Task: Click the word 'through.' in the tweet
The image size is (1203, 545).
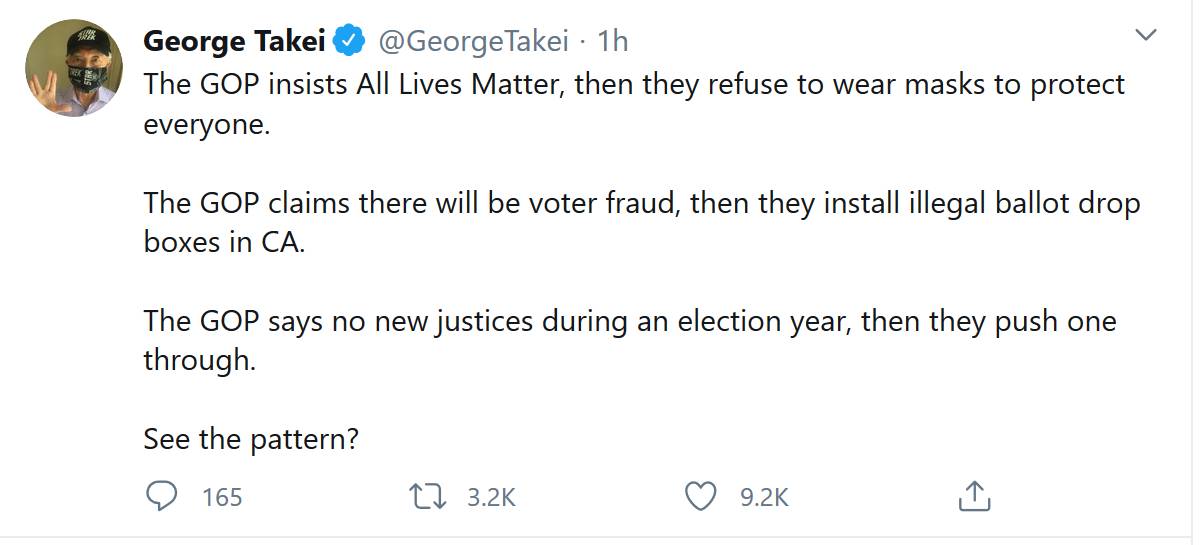Action: 200,360
